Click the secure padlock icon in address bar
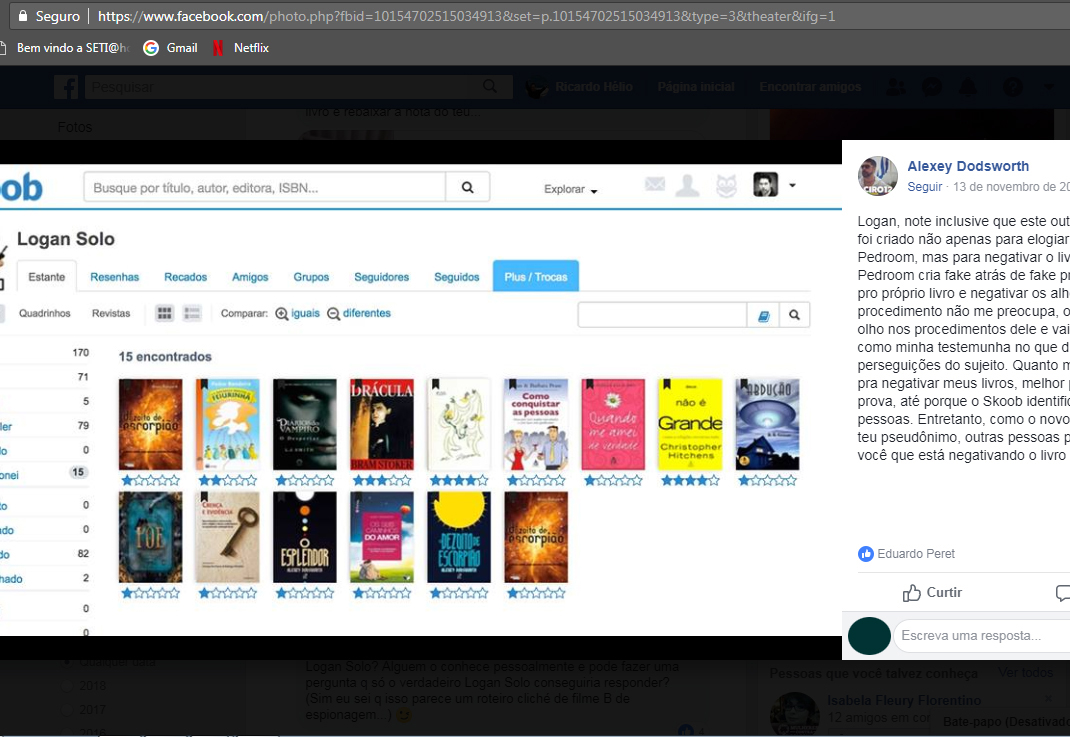 point(23,16)
